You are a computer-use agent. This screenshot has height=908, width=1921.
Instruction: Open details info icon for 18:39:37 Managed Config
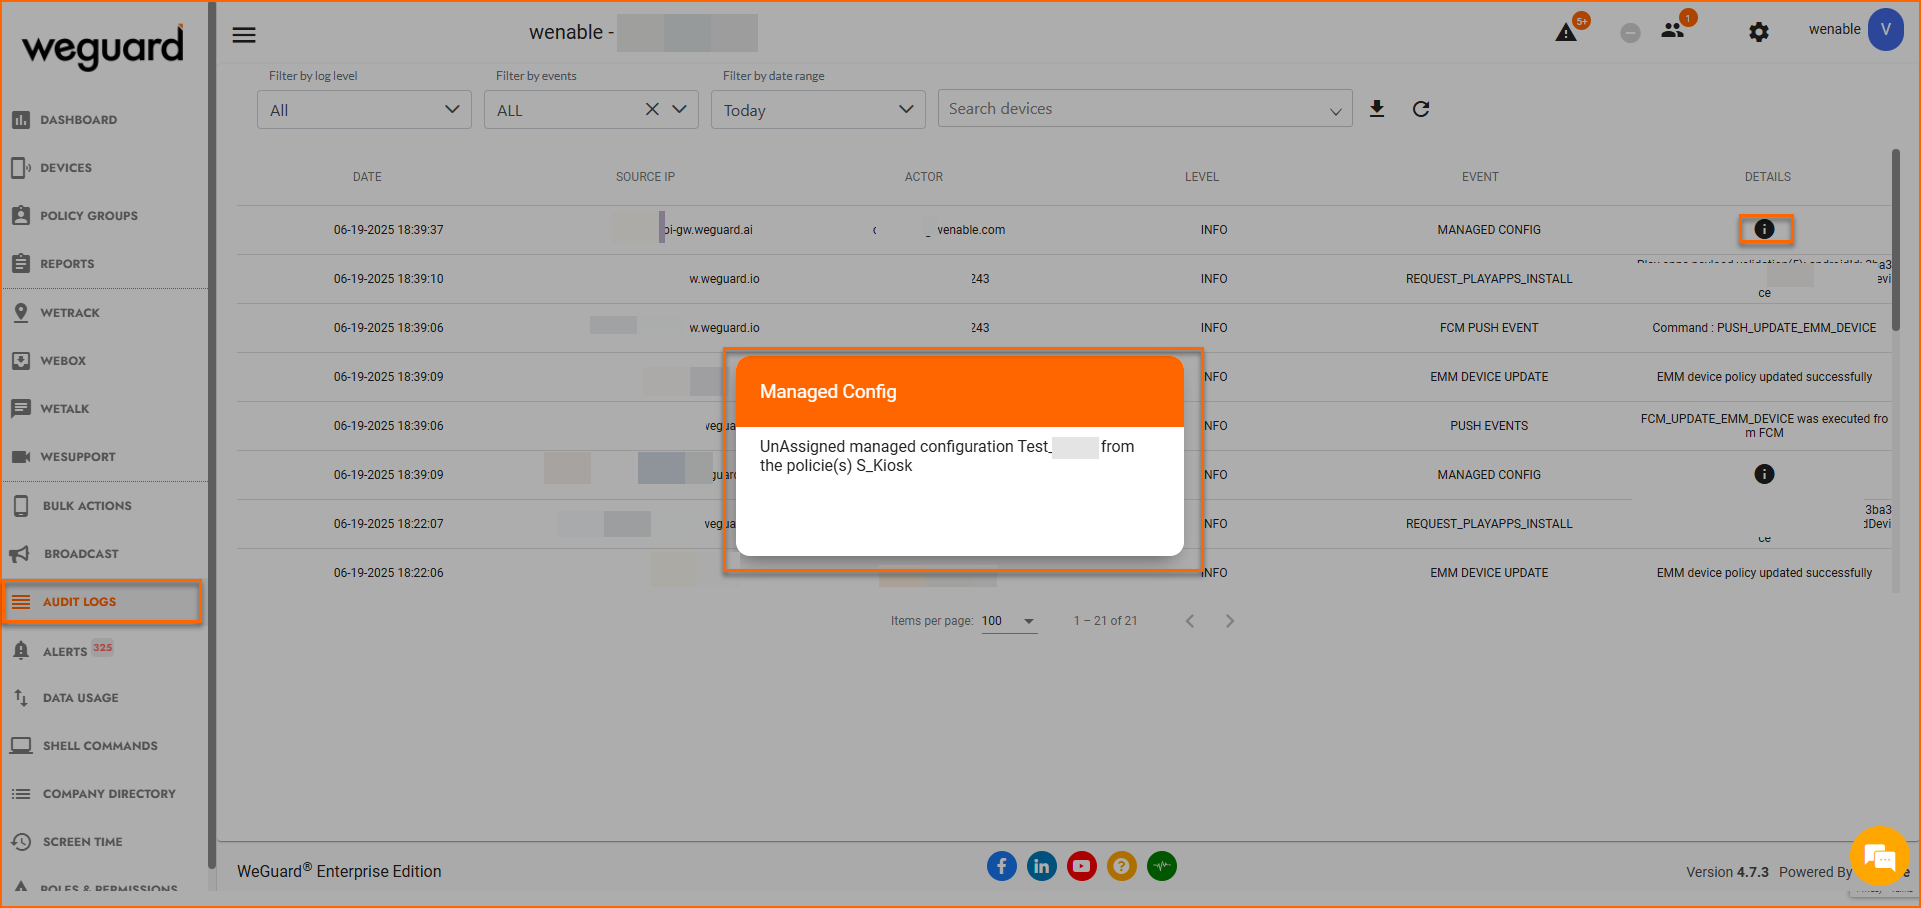1765,229
